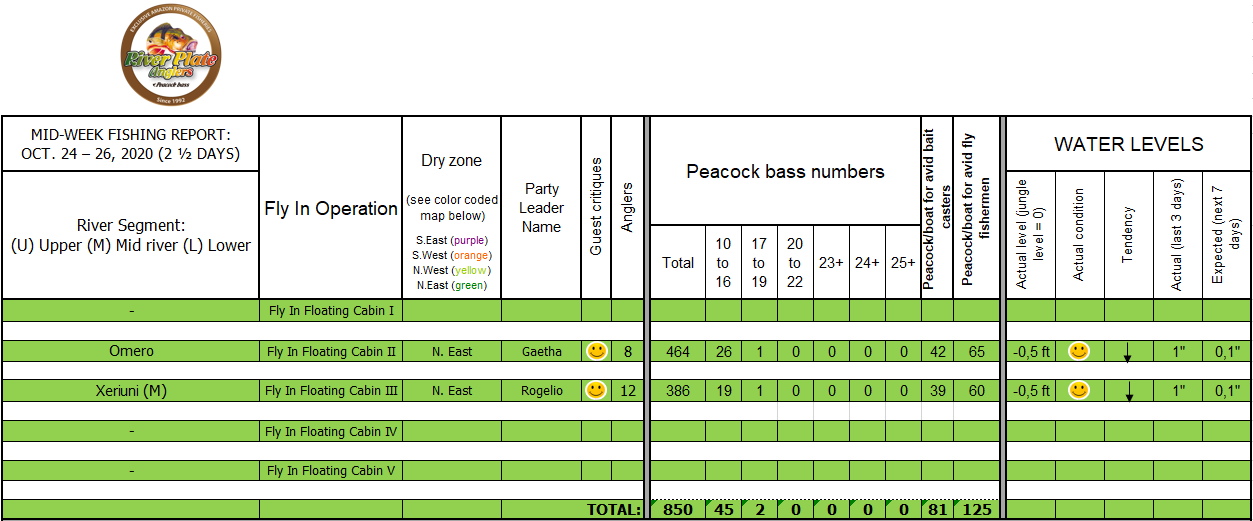This screenshot has width=1253, height=521.
Task: Click the Mid-Week Fishing Report title cell
Action: coord(131,144)
